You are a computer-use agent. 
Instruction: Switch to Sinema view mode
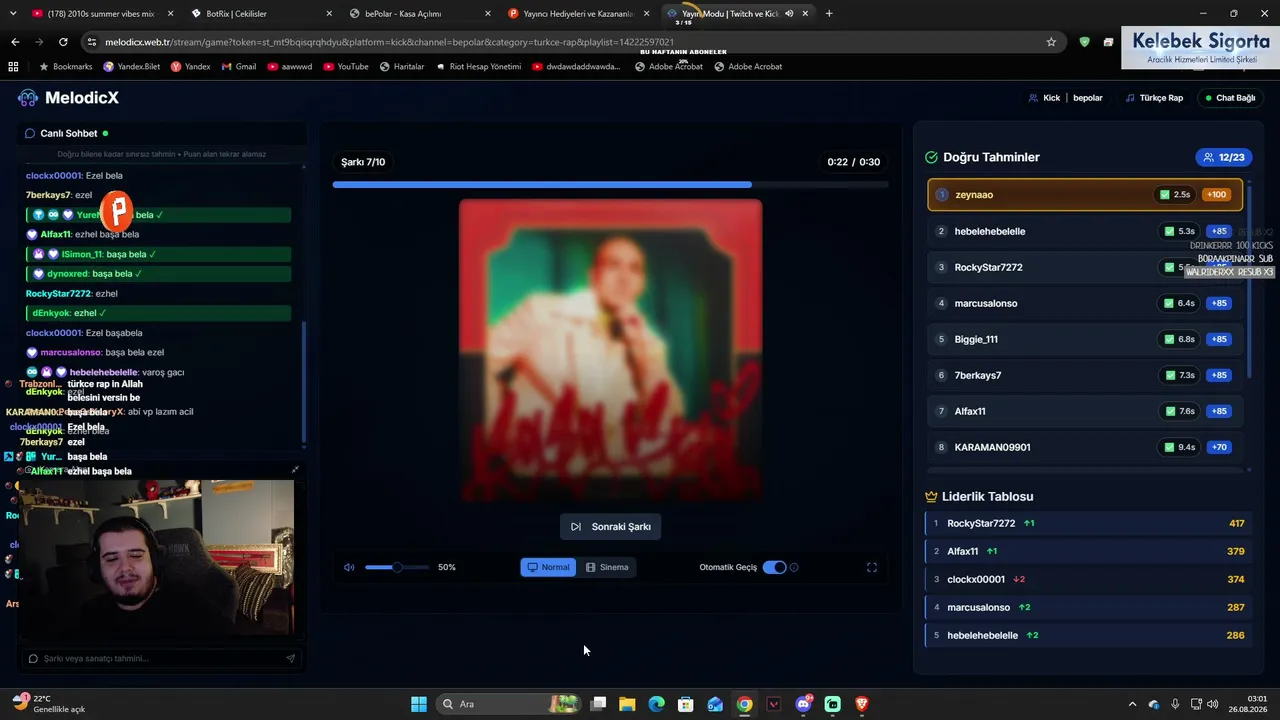coord(607,567)
